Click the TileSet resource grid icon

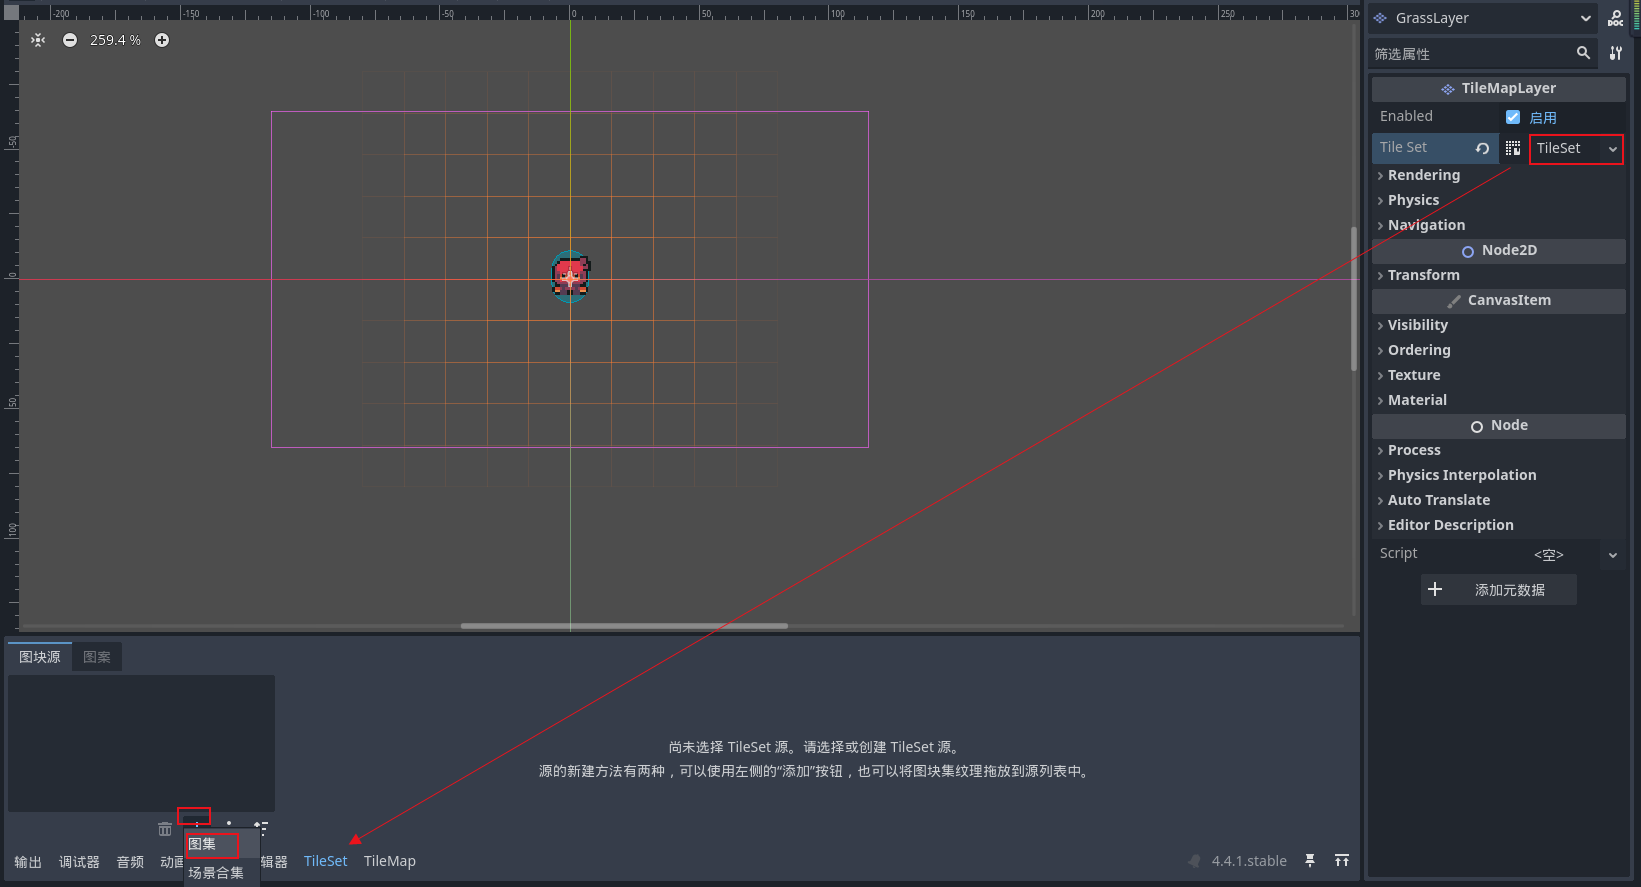pos(1513,148)
